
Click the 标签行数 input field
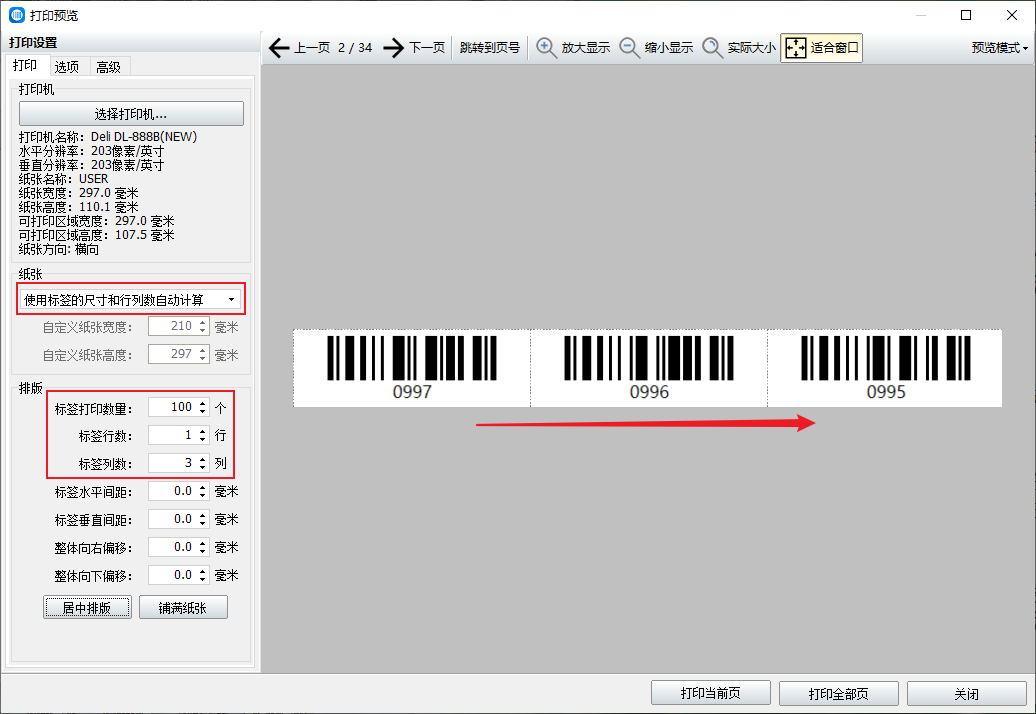[172, 435]
